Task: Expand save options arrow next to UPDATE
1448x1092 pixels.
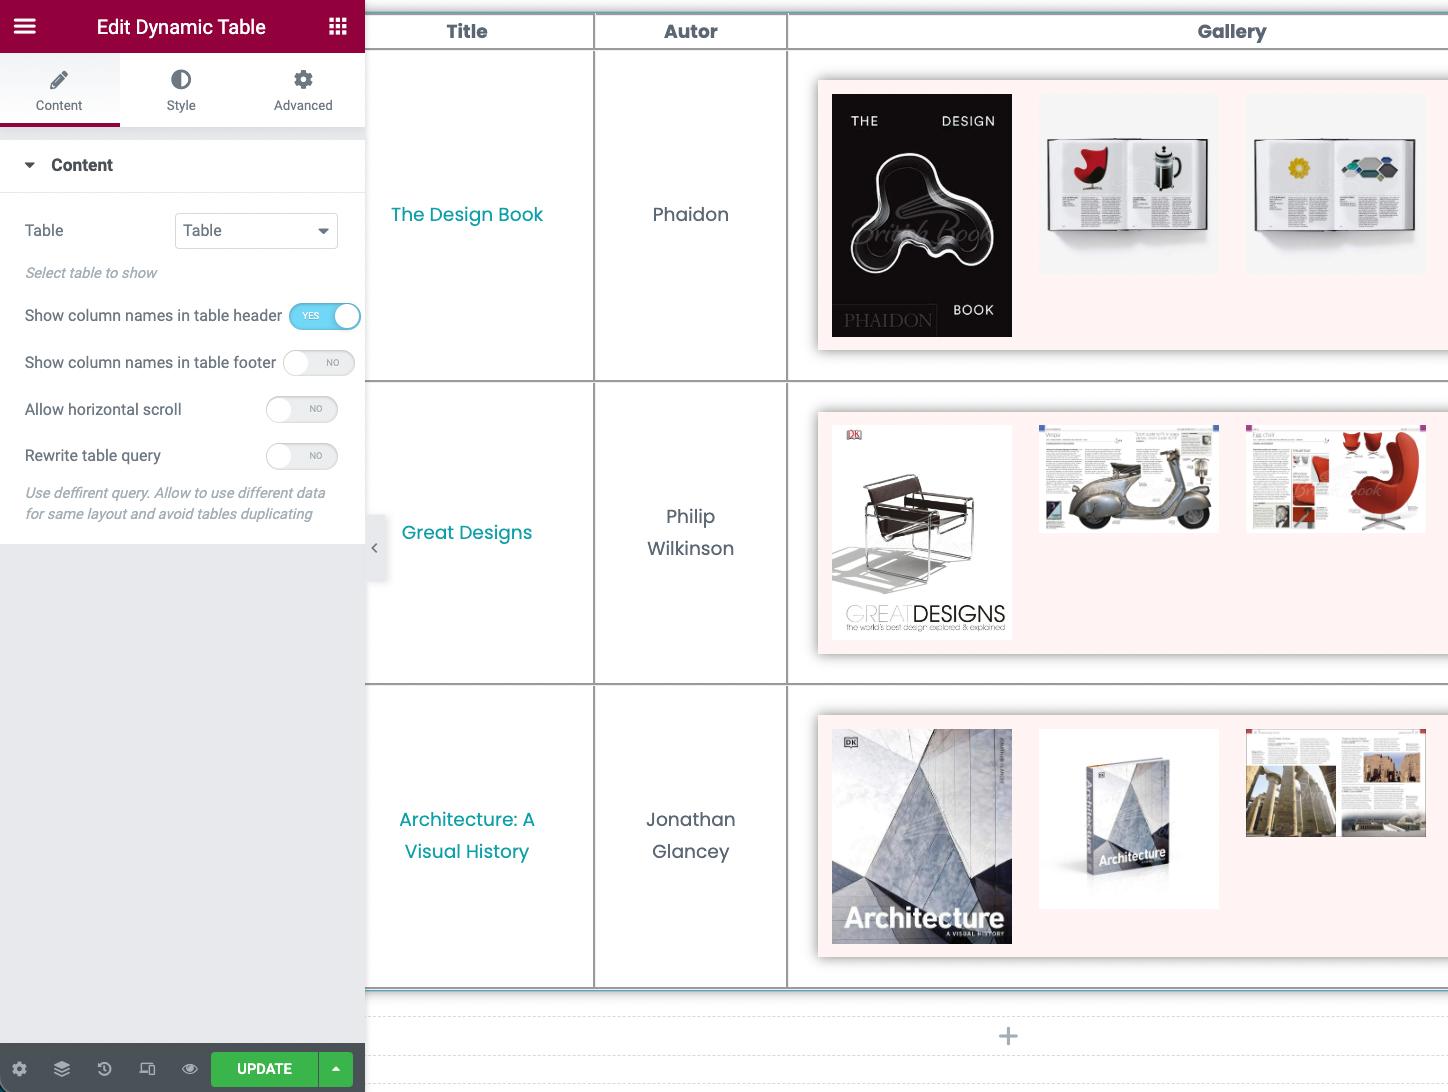Action: (336, 1069)
